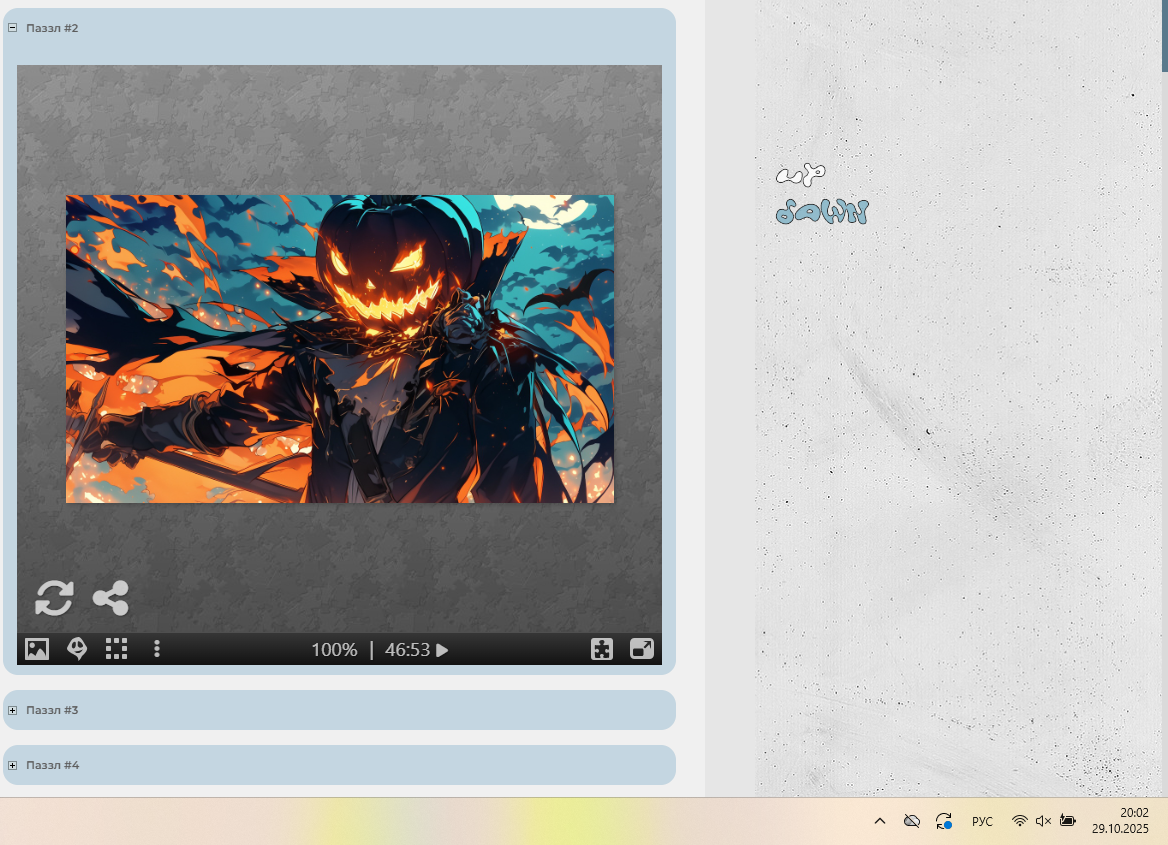1168x845 pixels.
Task: Click the Пазл #3 header label
Action: point(52,710)
